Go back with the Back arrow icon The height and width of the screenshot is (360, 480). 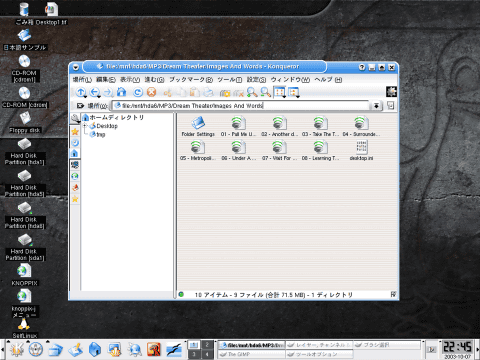pyautogui.click(x=95, y=92)
